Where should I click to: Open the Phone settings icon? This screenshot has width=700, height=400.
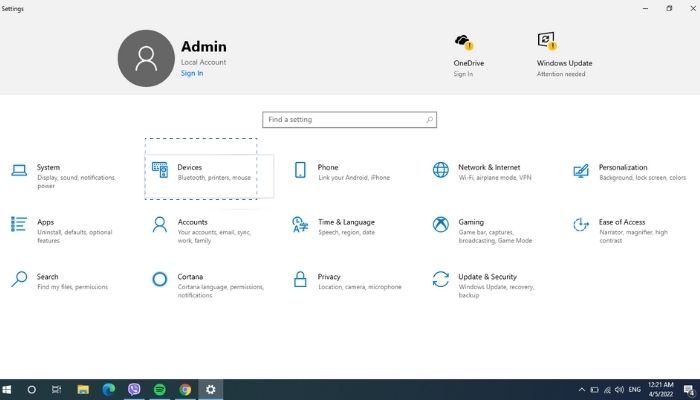pyautogui.click(x=300, y=170)
